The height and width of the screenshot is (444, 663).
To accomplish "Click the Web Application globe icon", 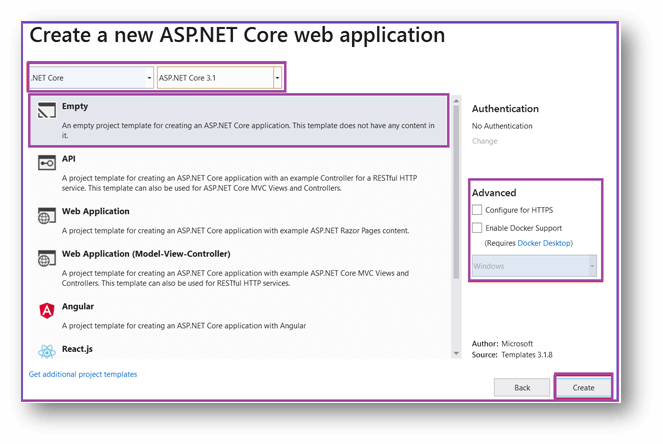I will 47,216.
